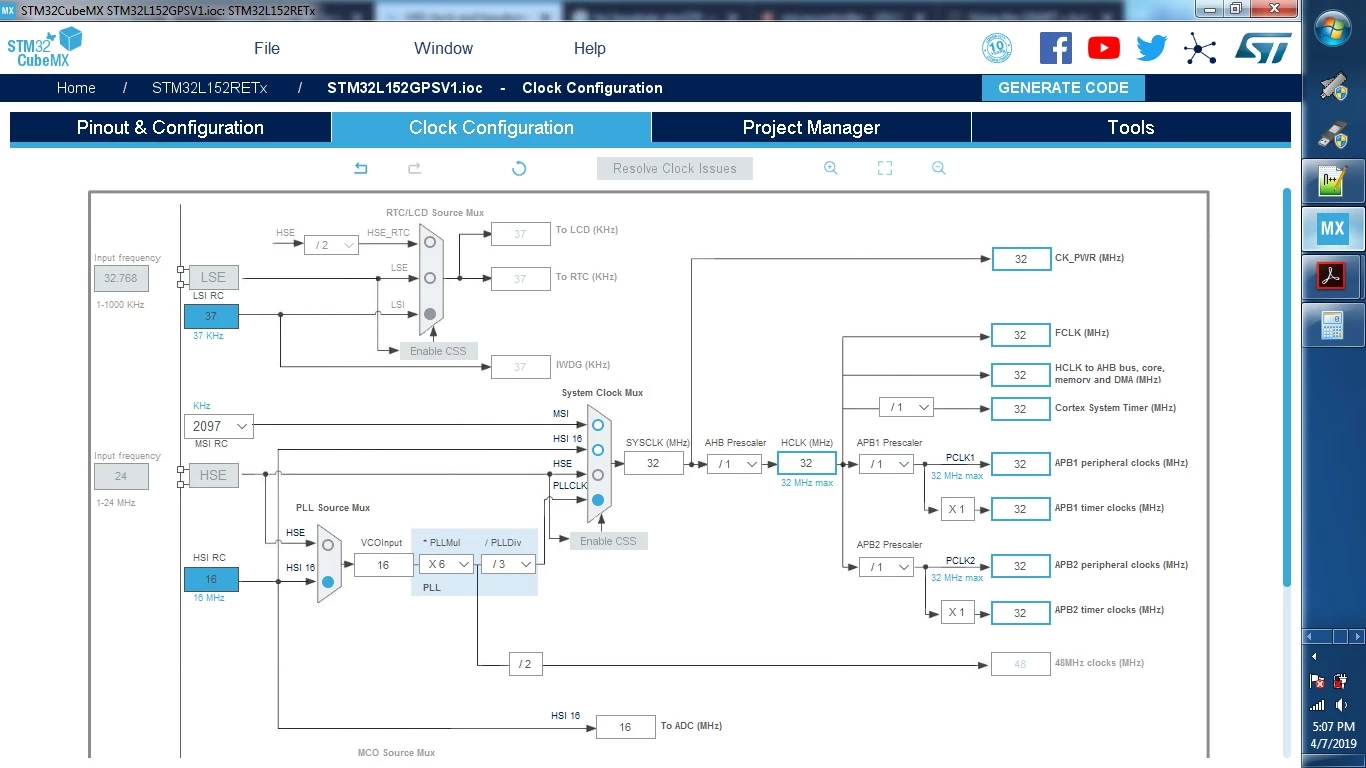This screenshot has width=1366, height=768.
Task: Open the File menu
Action: click(267, 48)
